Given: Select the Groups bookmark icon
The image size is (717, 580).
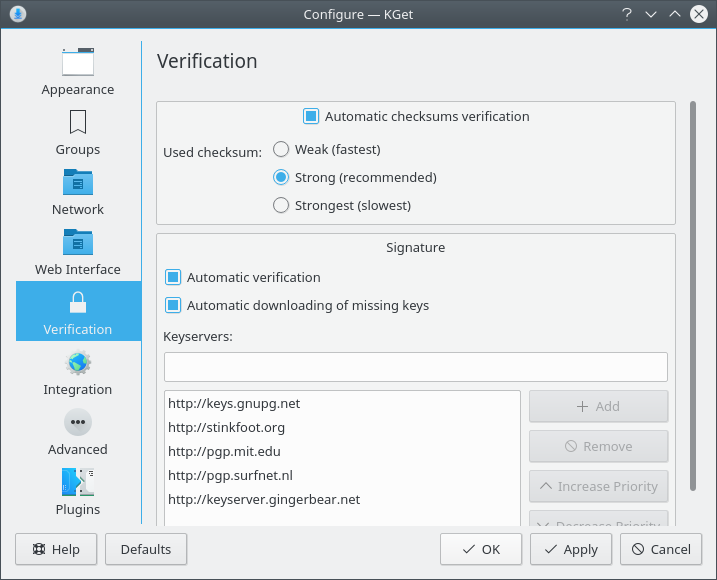Looking at the screenshot, I should click(78, 122).
